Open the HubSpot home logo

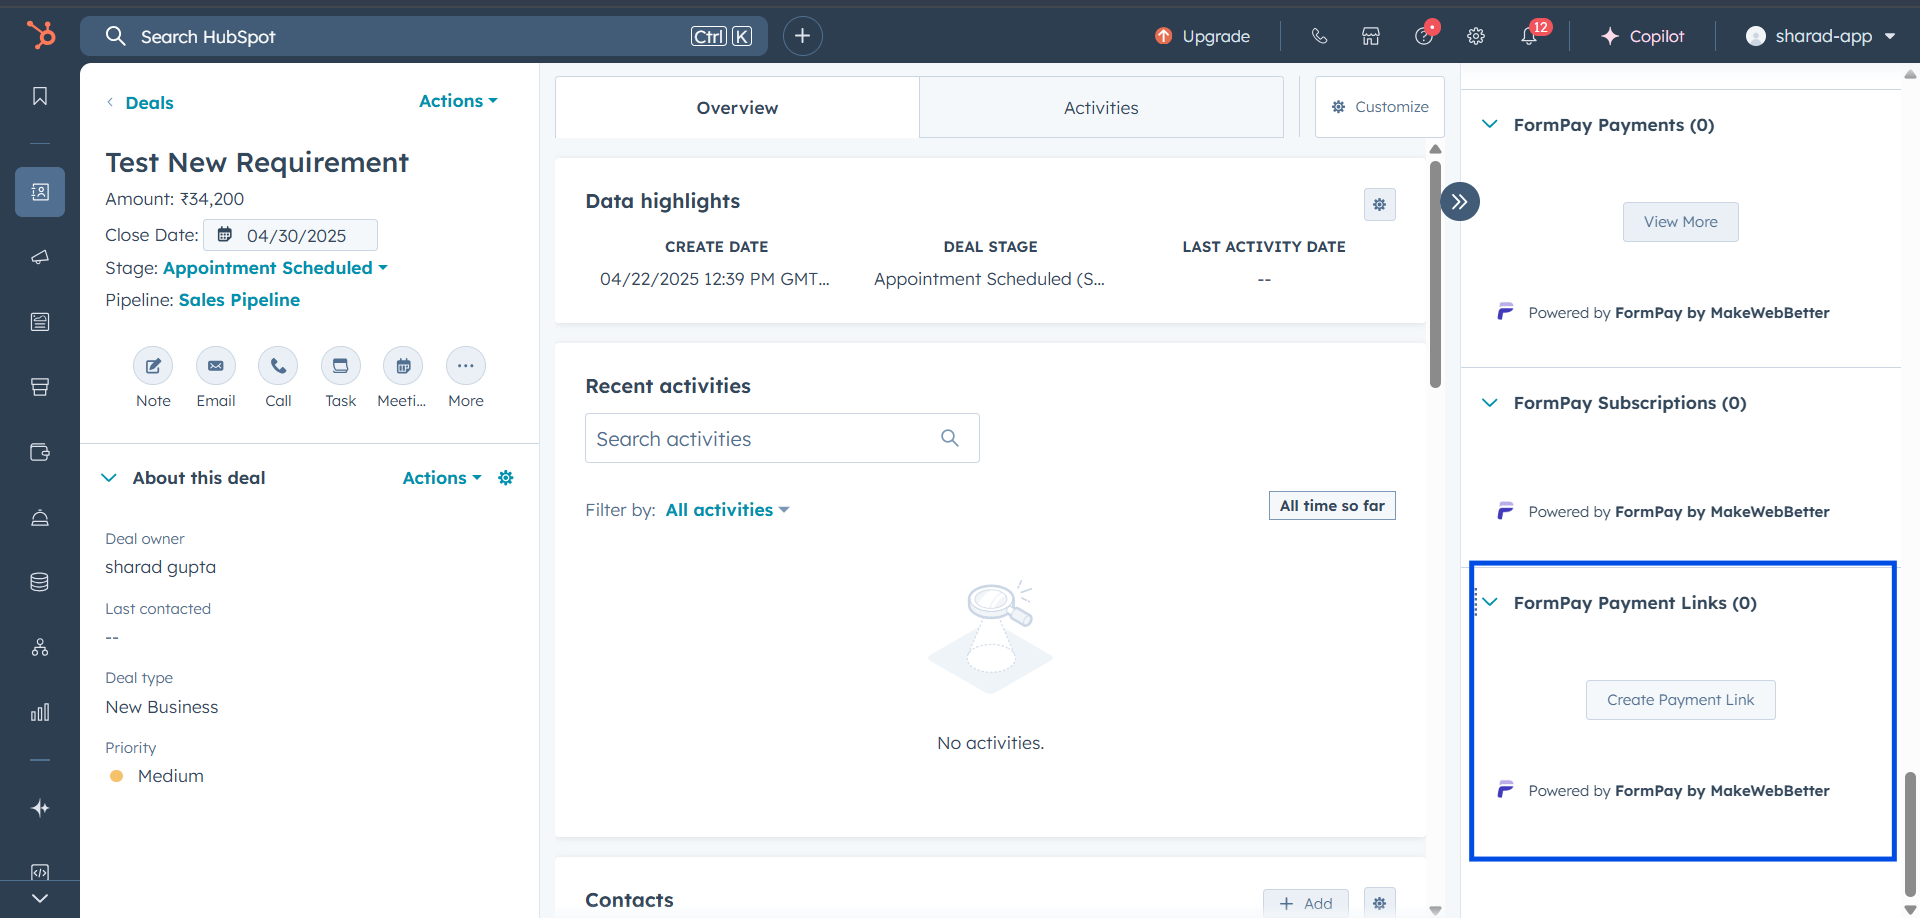click(40, 35)
